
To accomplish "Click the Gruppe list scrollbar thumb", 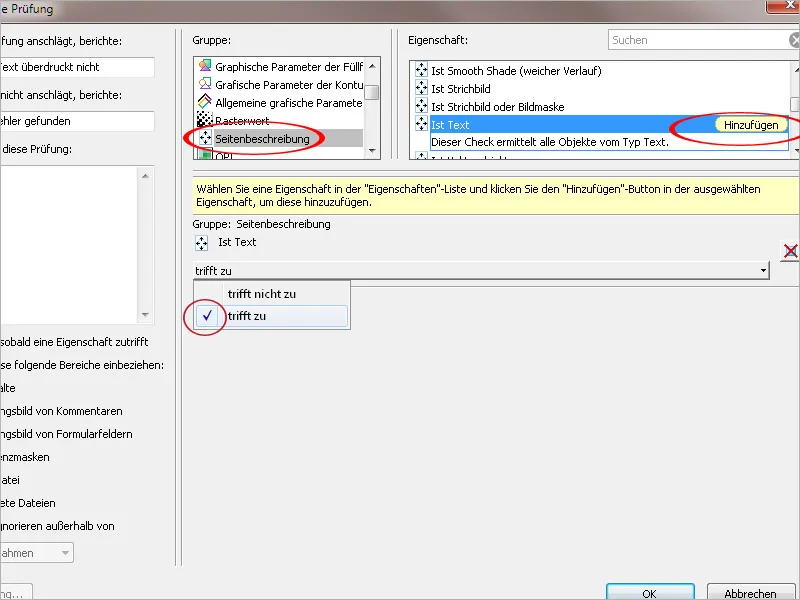I will coord(372,92).
